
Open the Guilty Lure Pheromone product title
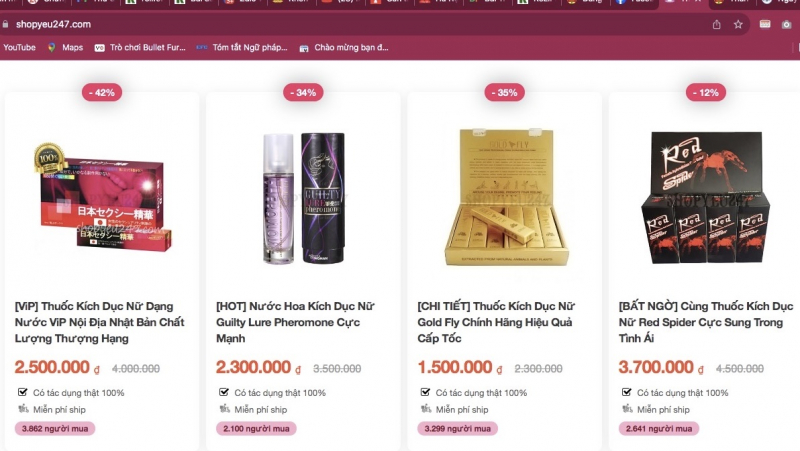point(295,322)
